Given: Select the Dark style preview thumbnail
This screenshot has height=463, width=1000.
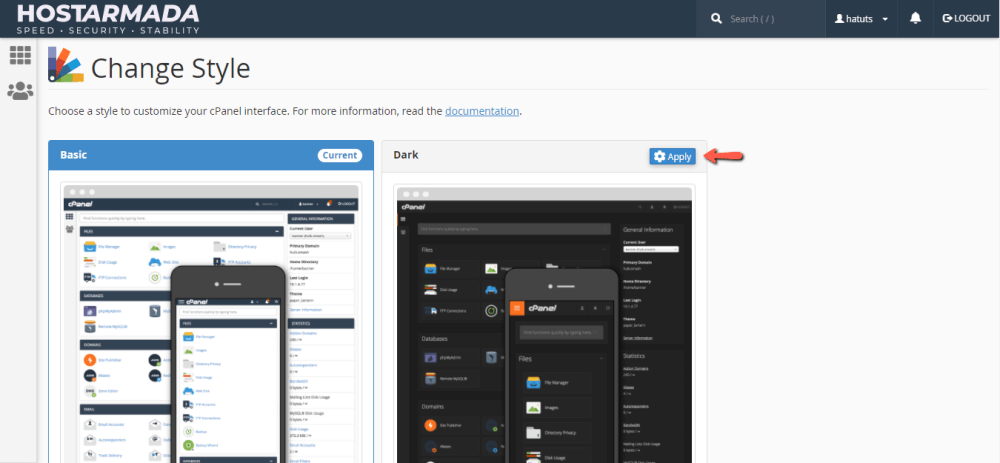Looking at the screenshot, I should pos(544,324).
